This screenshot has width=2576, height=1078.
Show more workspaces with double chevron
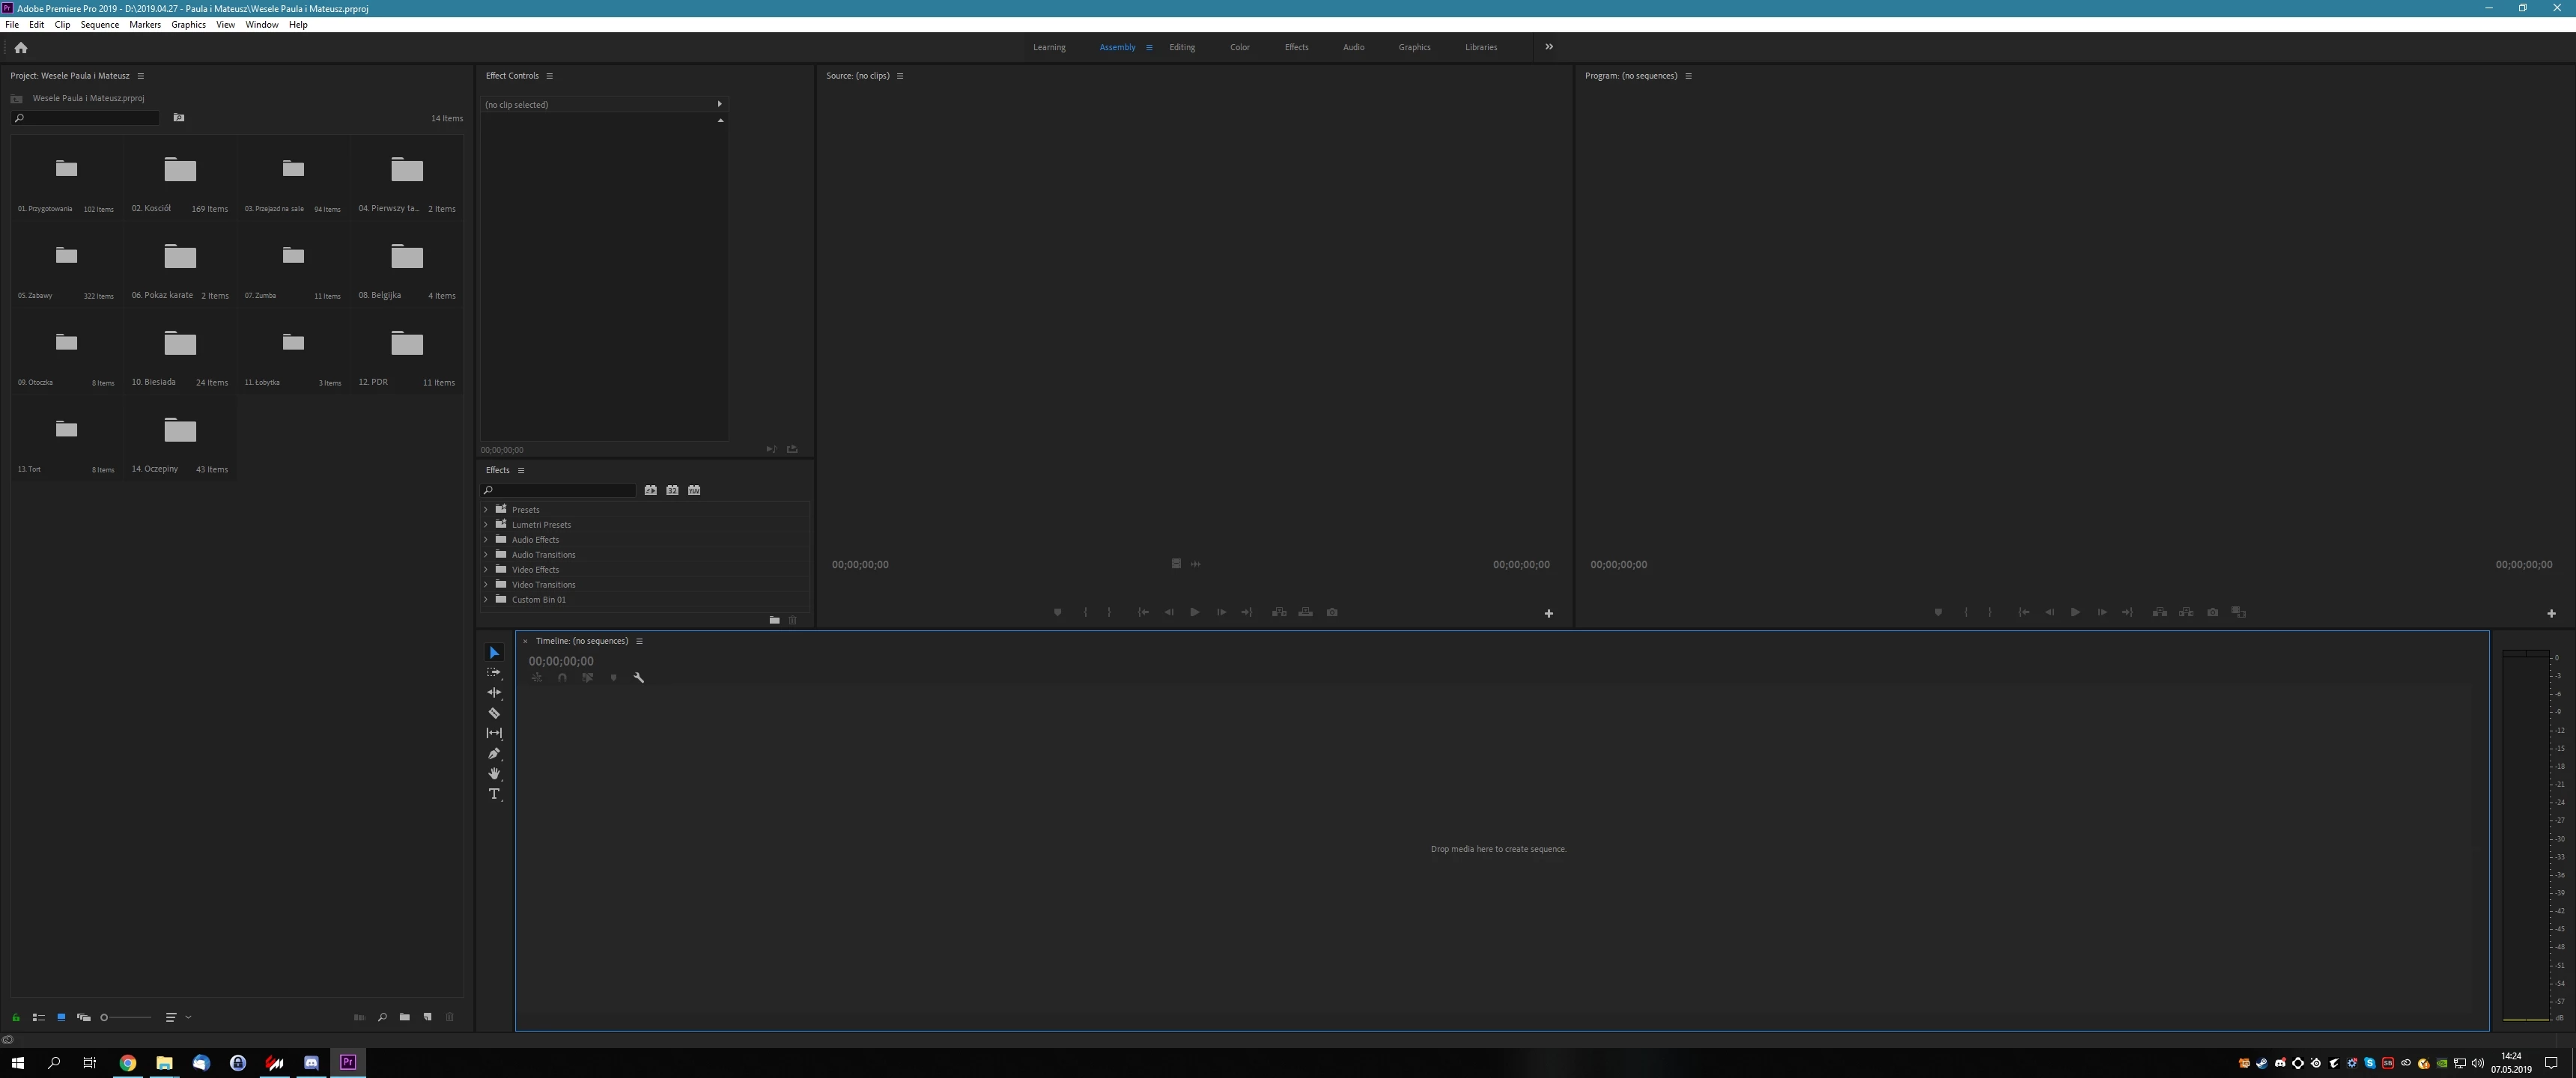pyautogui.click(x=1549, y=47)
